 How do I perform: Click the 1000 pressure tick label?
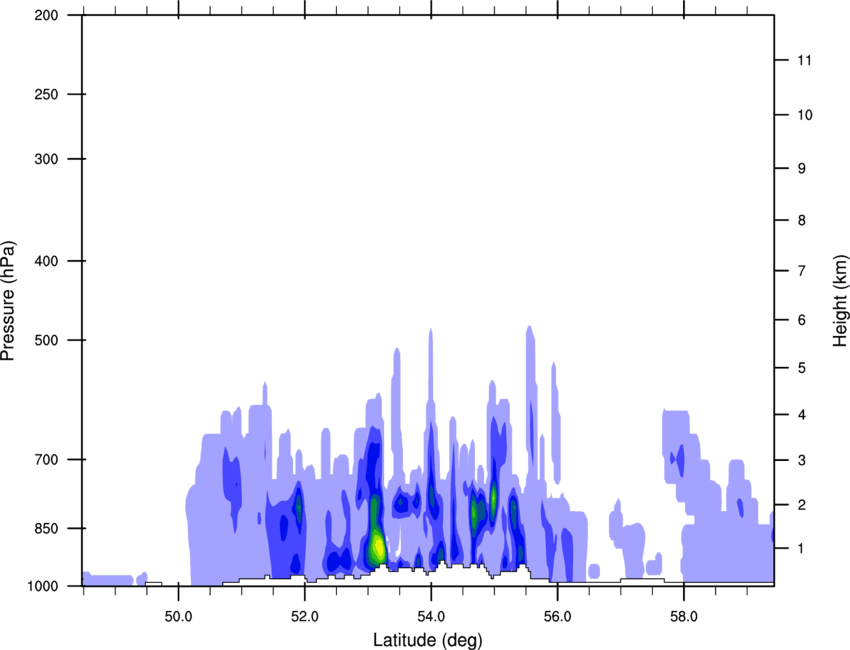[x=42, y=586]
